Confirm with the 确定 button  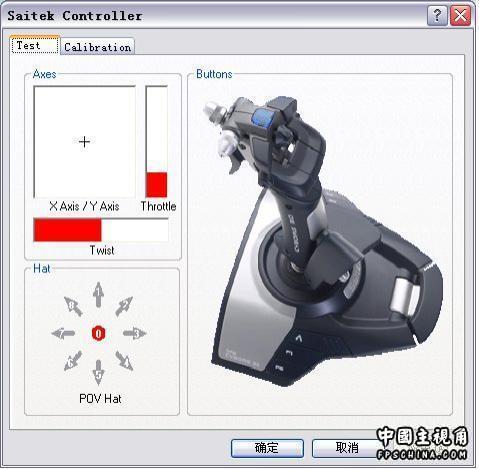coord(267,448)
